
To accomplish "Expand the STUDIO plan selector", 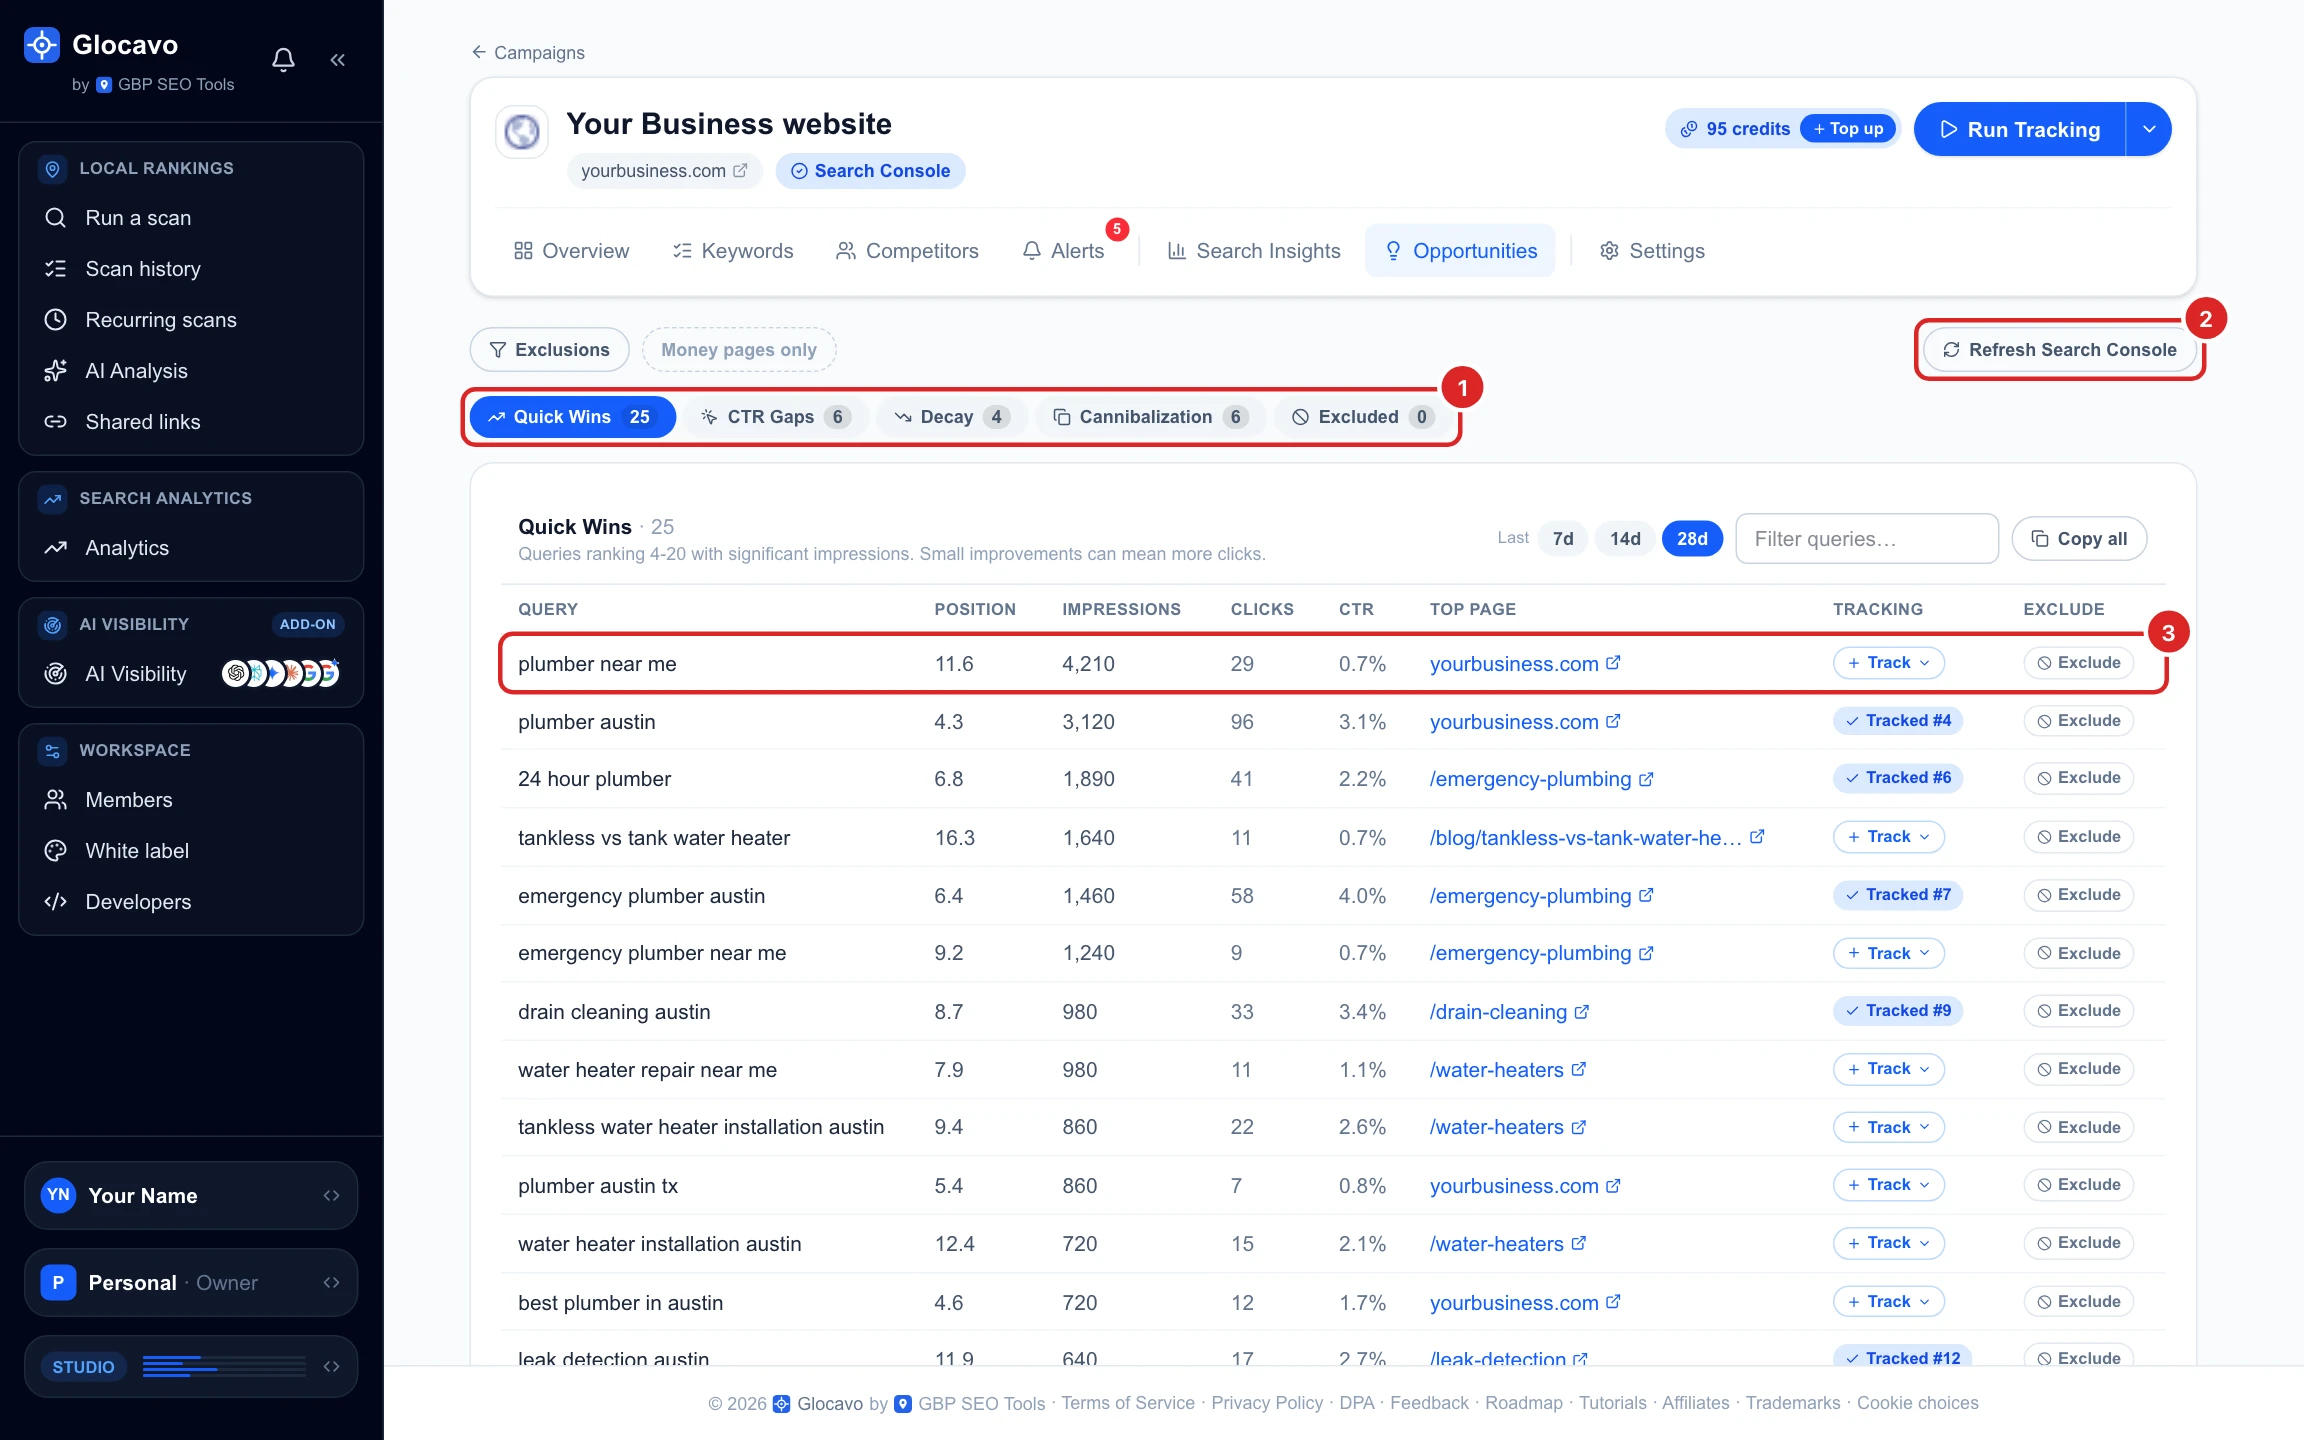I will [x=191, y=1367].
